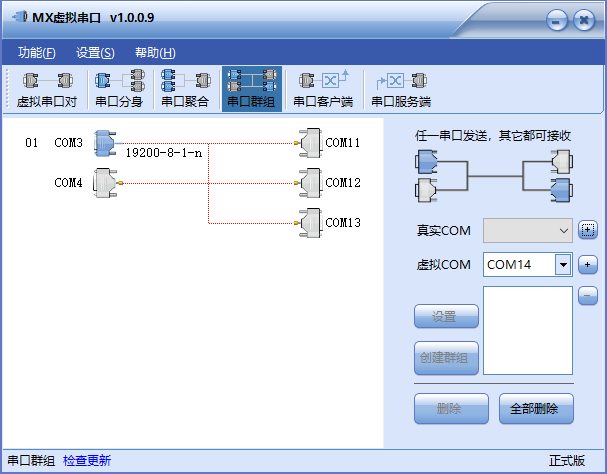The image size is (607, 474).
Task: Click the blue COM3 port connector icon
Action: point(105,143)
